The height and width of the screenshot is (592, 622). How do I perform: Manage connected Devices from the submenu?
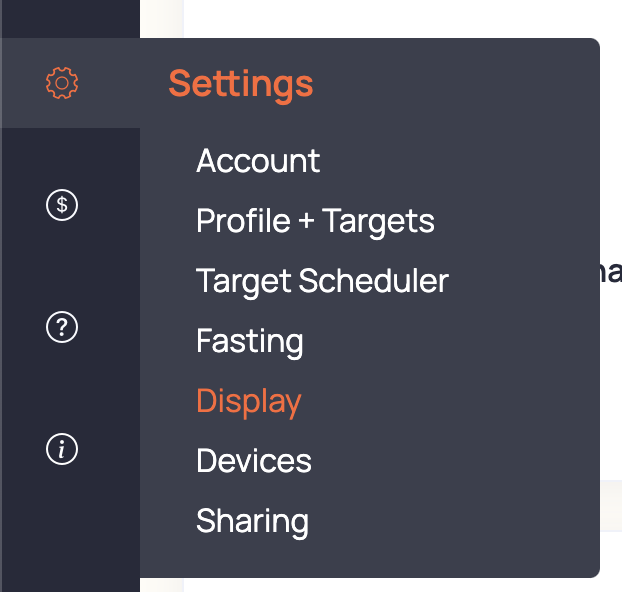pyautogui.click(x=254, y=461)
